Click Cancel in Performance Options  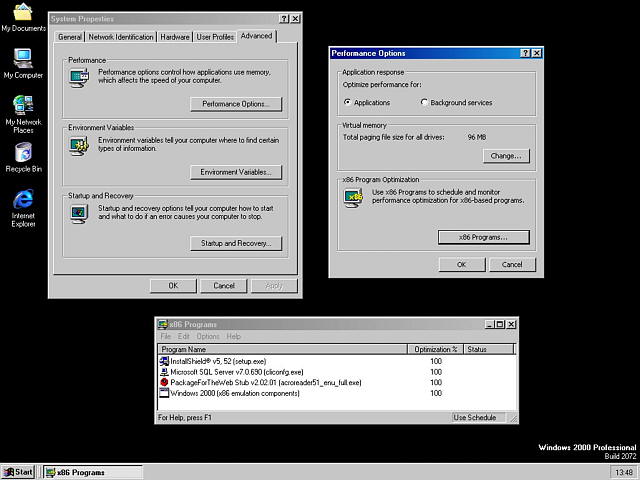[512, 264]
